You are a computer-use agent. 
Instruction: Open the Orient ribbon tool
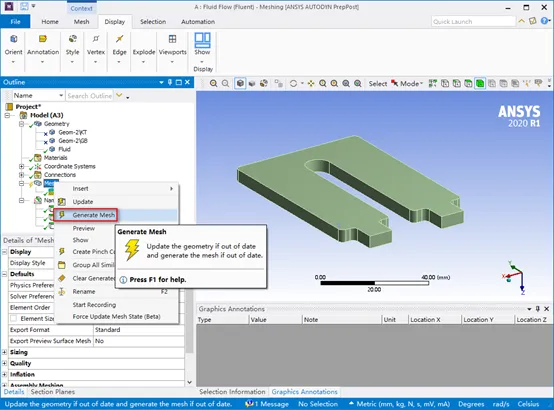13,49
